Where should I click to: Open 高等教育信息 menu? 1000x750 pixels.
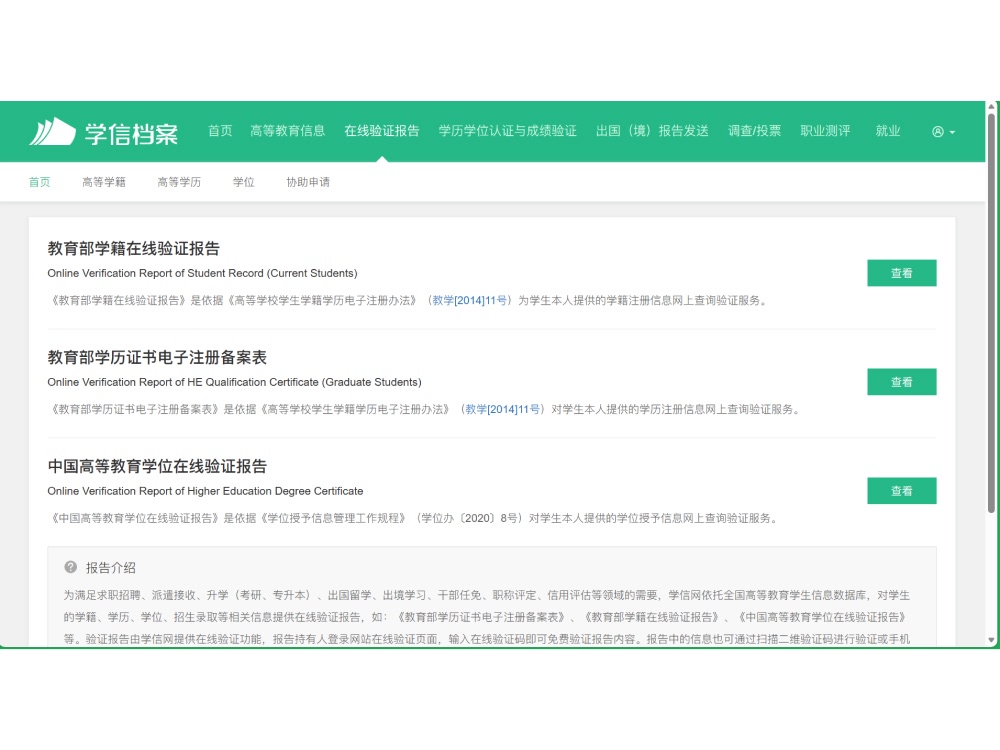click(288, 131)
